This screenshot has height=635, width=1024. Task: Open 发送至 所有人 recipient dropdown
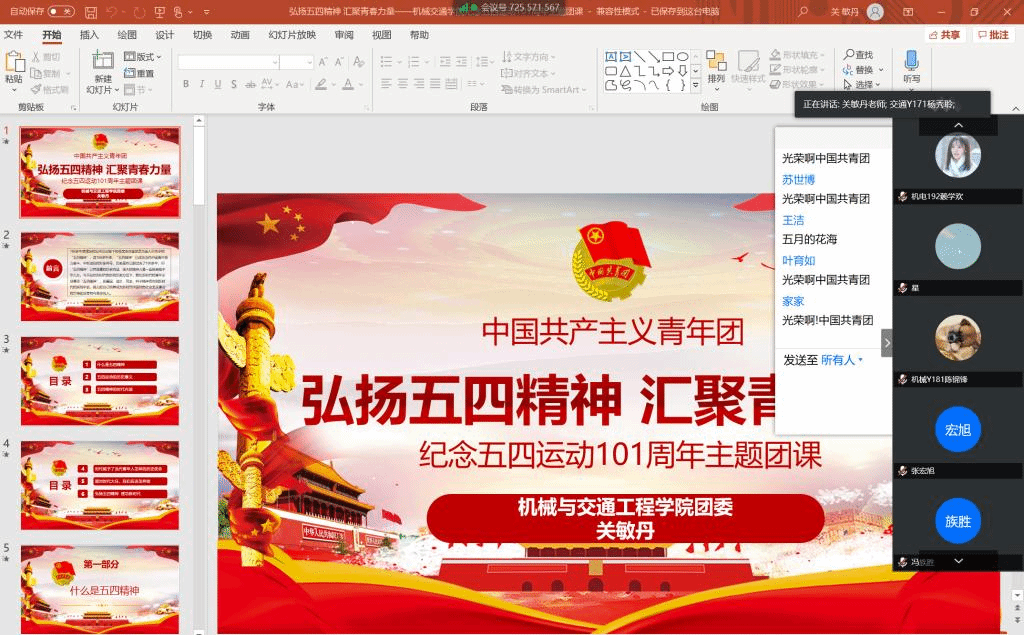[842, 360]
